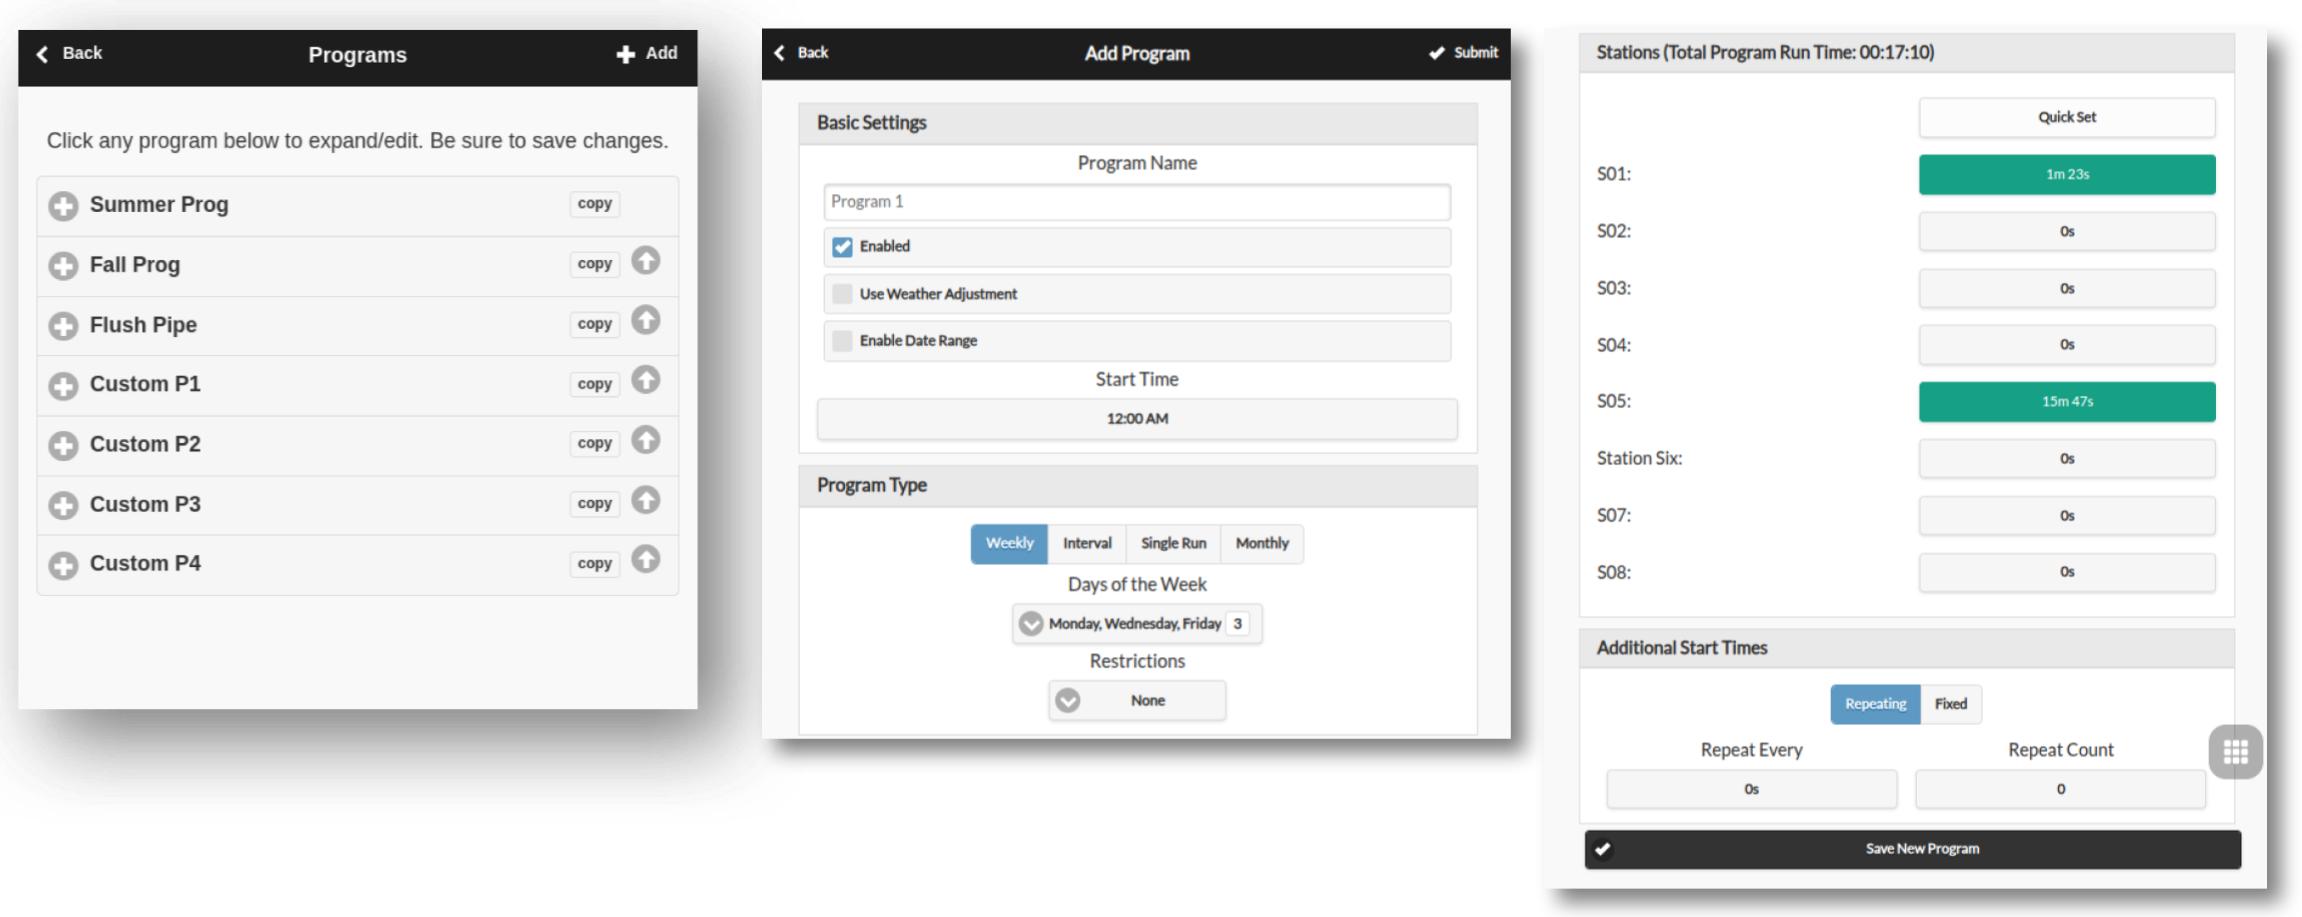Open the Restrictions dropdown showing None

click(x=1136, y=701)
